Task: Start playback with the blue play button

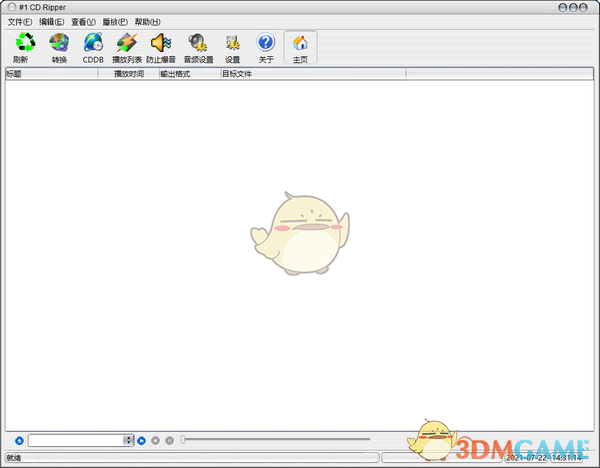Action: (141, 441)
